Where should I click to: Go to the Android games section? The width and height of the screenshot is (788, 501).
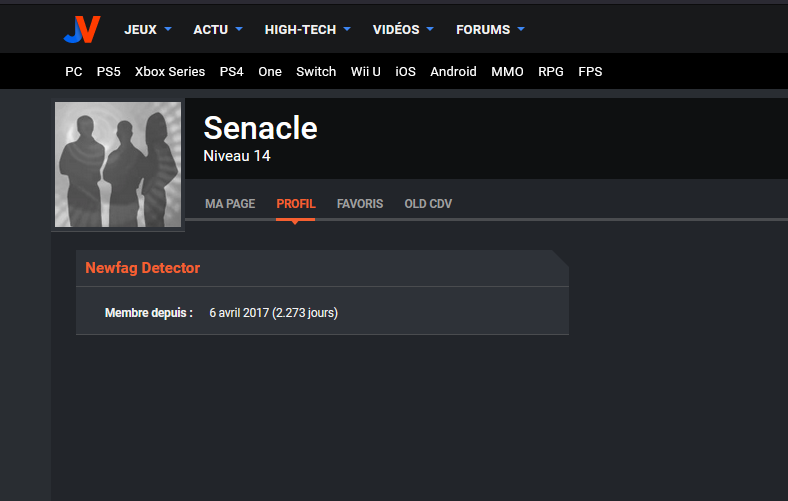pyautogui.click(x=453, y=72)
